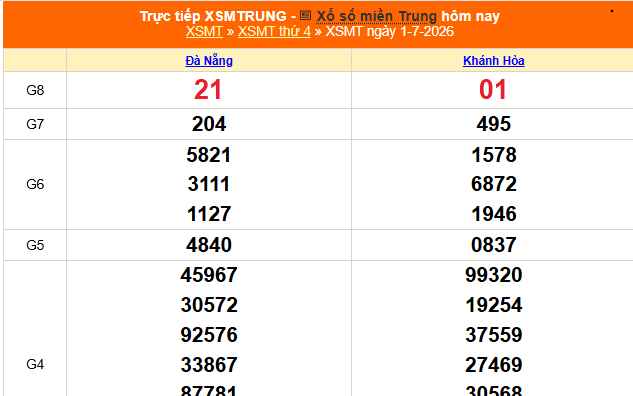Click Đà Nẵng G7 result 204
The height and width of the screenshot is (396, 633).
coord(209,124)
